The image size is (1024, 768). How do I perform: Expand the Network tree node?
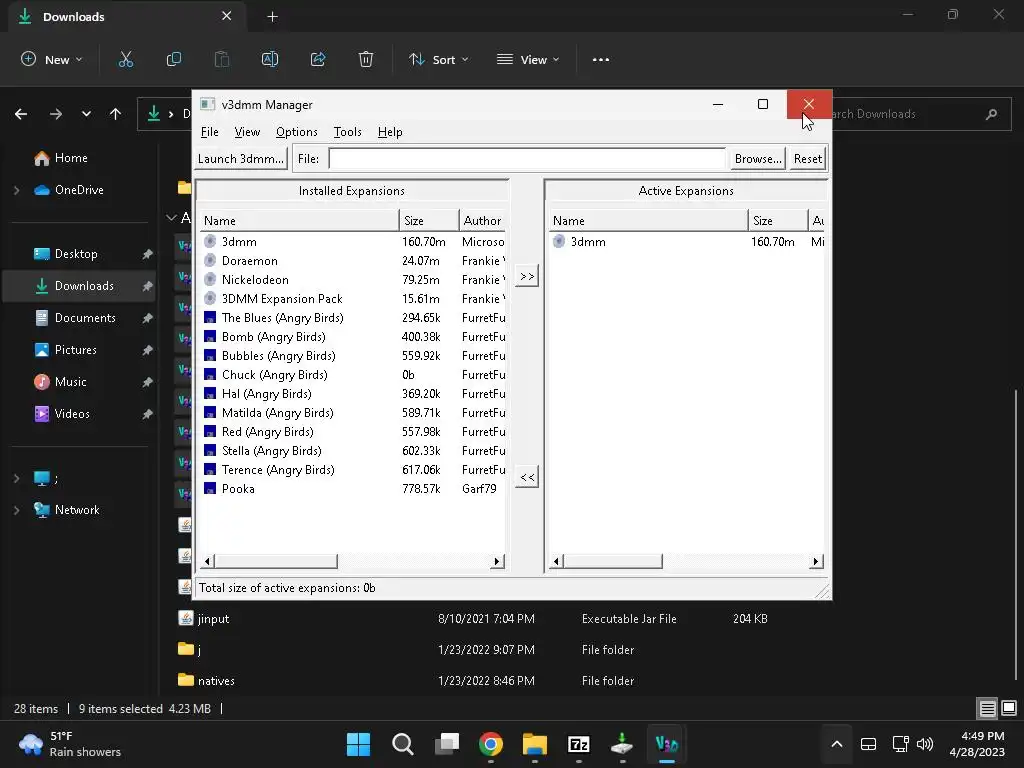pyautogui.click(x=16, y=510)
